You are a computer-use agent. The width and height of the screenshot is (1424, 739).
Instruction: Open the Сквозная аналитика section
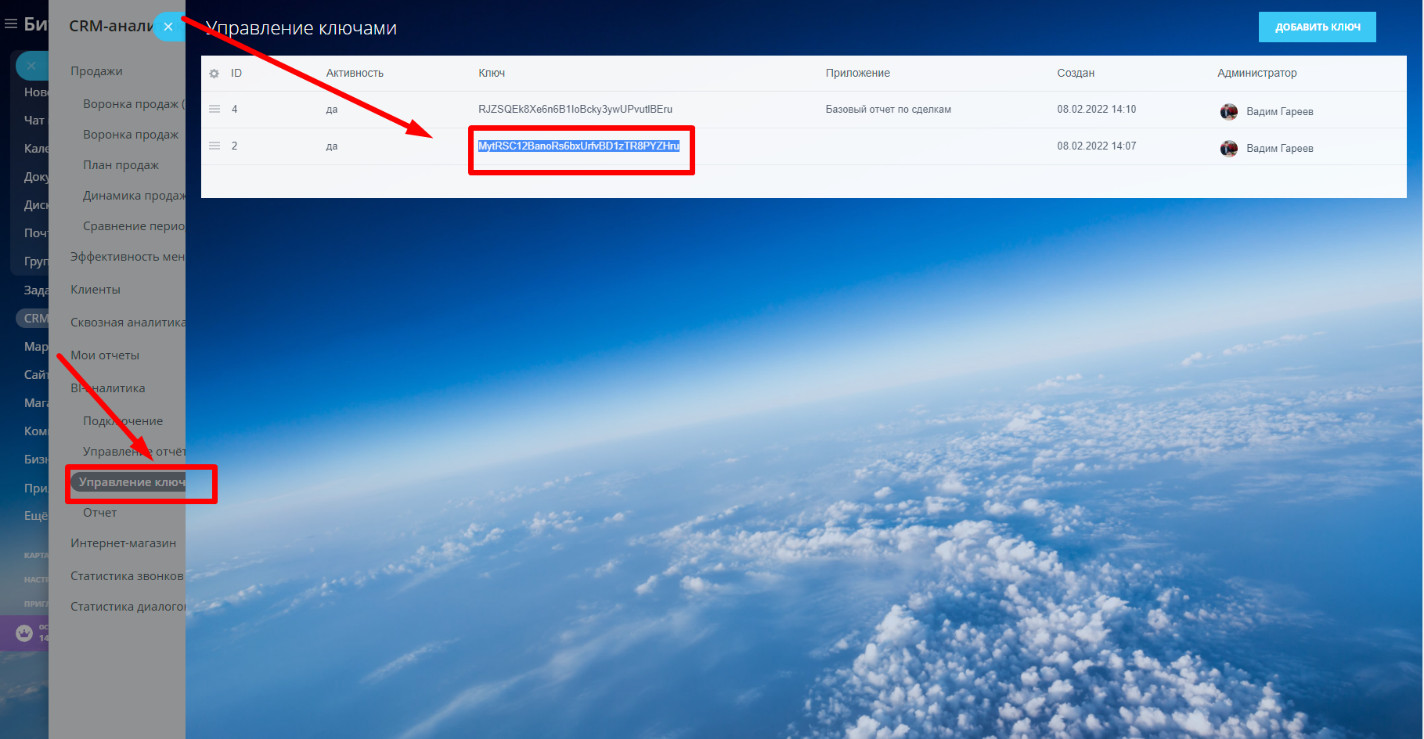click(x=128, y=323)
